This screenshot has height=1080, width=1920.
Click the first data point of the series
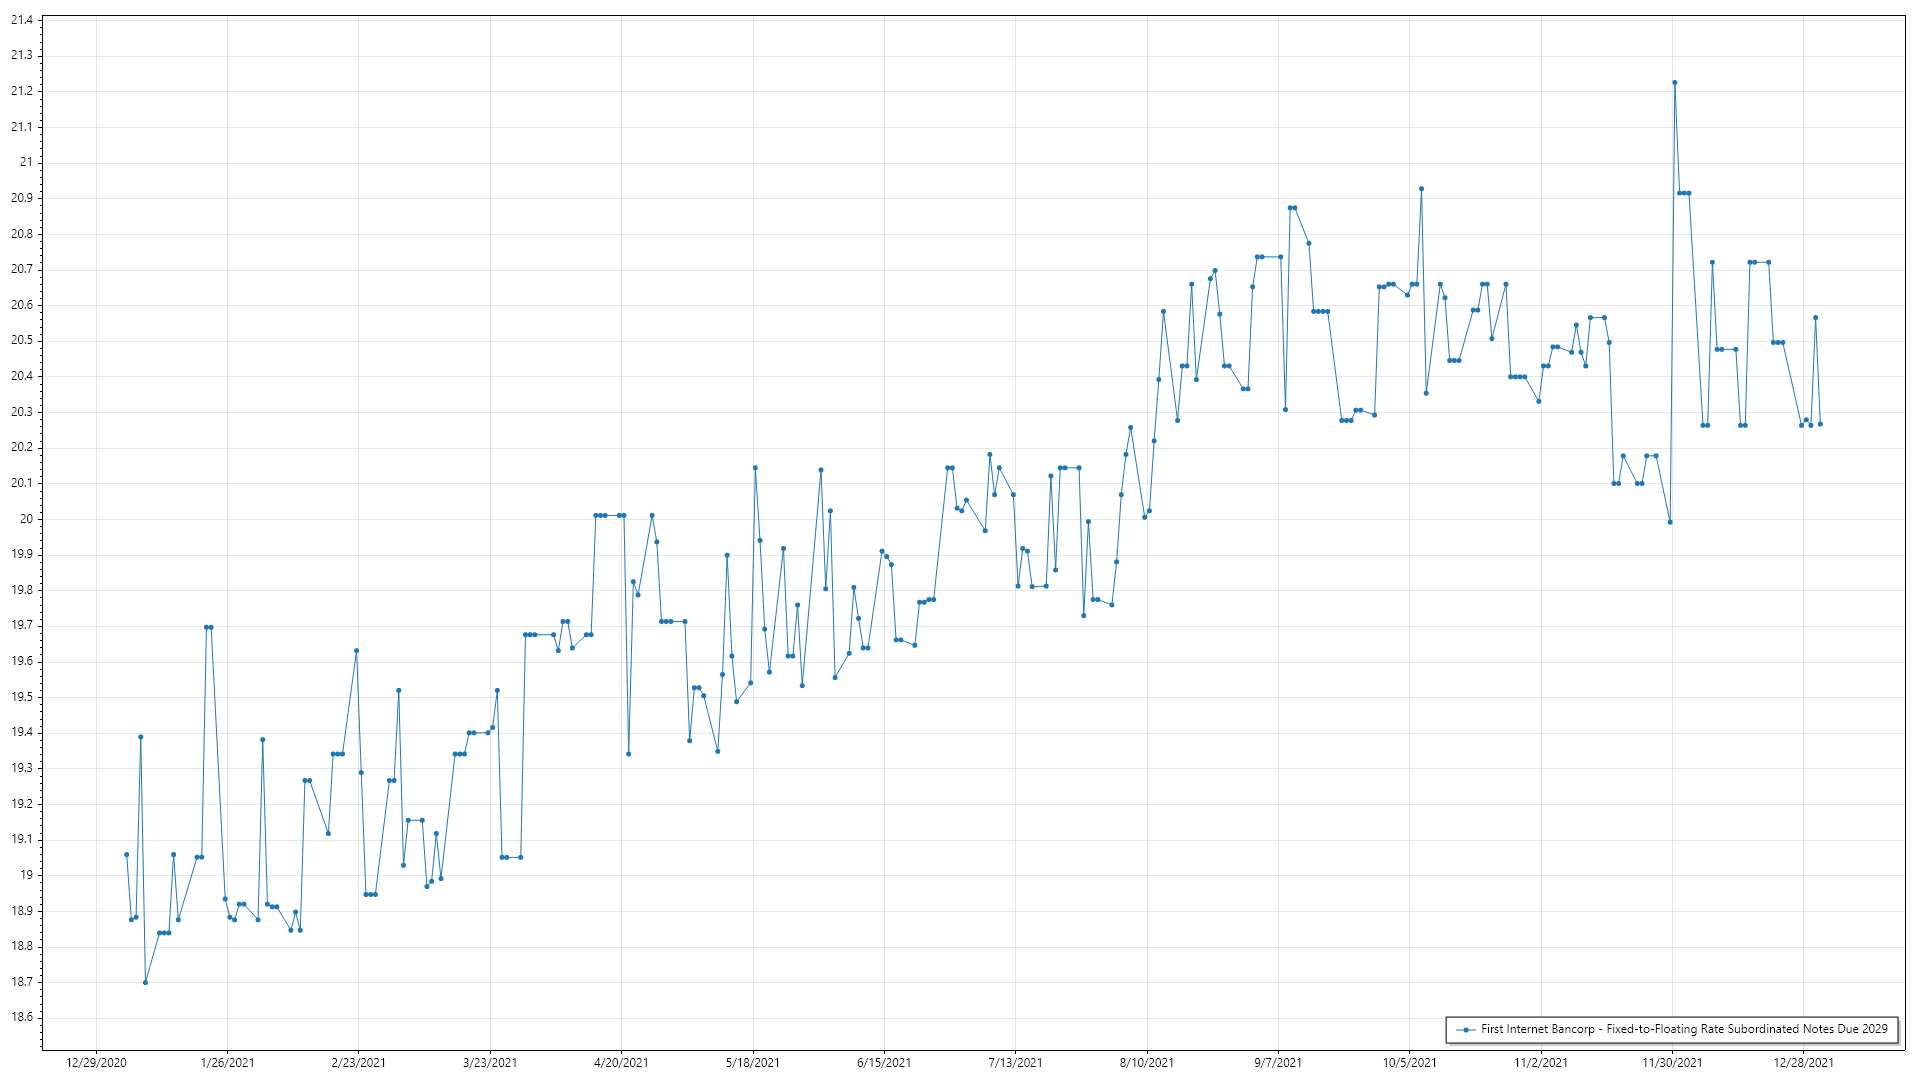tap(126, 854)
